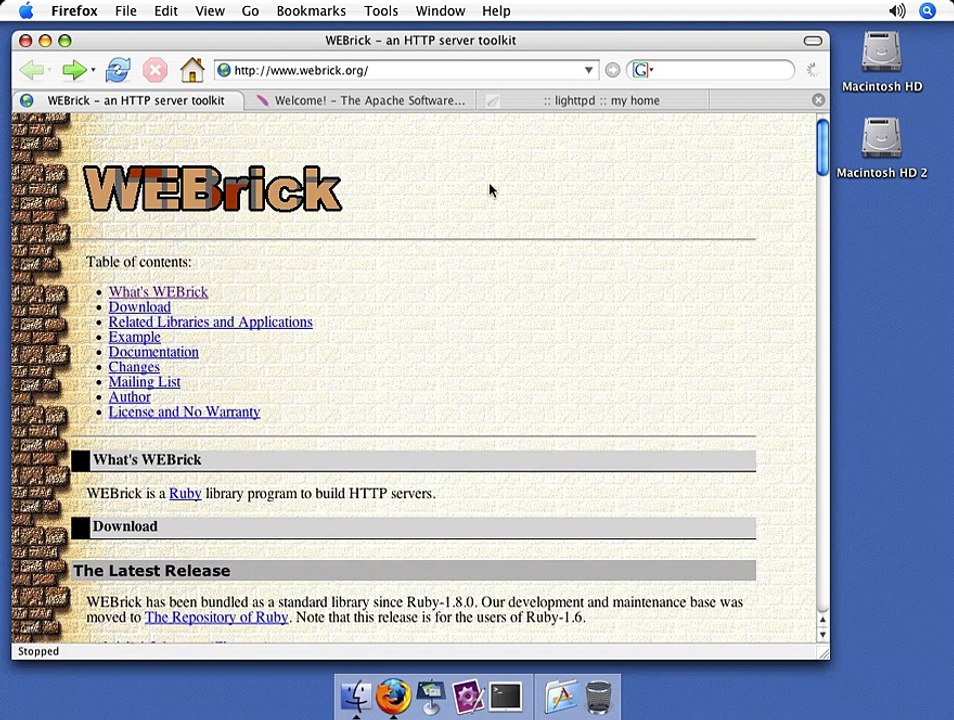This screenshot has width=954, height=720.
Task: Click the page's vertical scrollbar thumb
Action: point(823,147)
